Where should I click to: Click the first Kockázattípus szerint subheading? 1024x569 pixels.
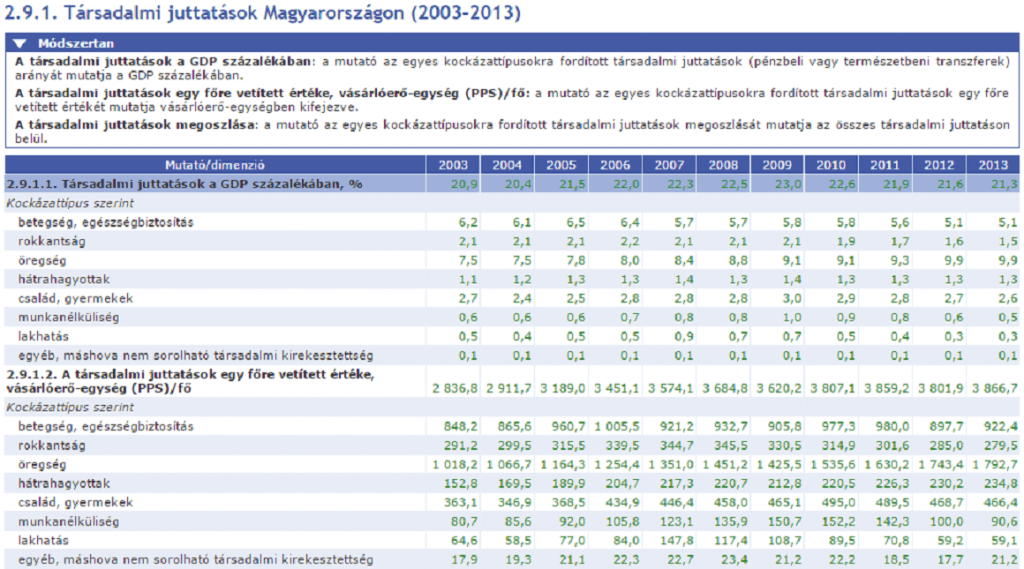pos(70,203)
